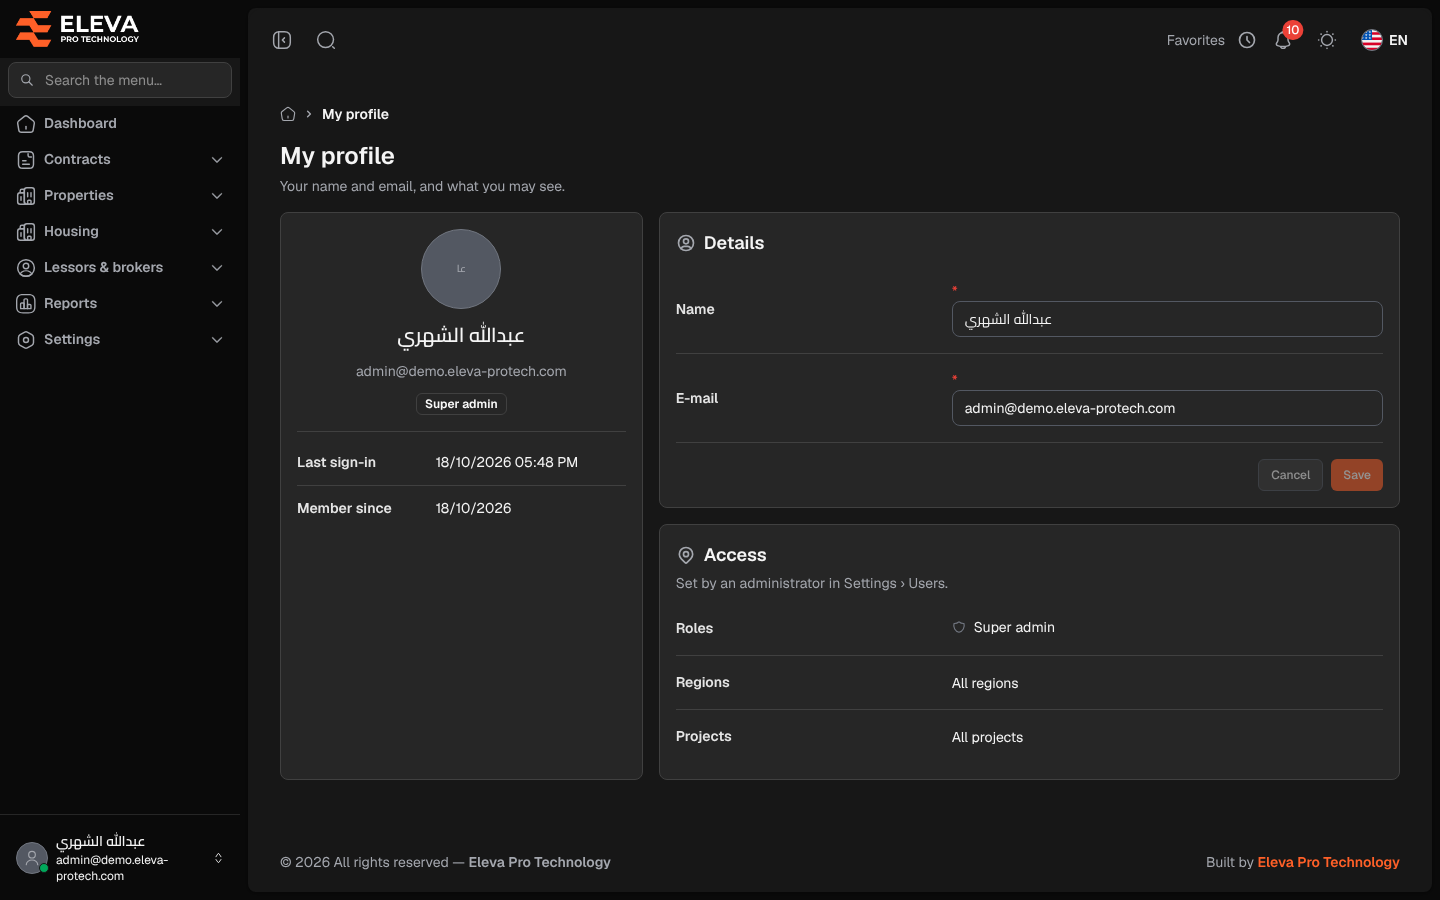
Task: Click the Access section pin icon
Action: [x=686, y=555]
